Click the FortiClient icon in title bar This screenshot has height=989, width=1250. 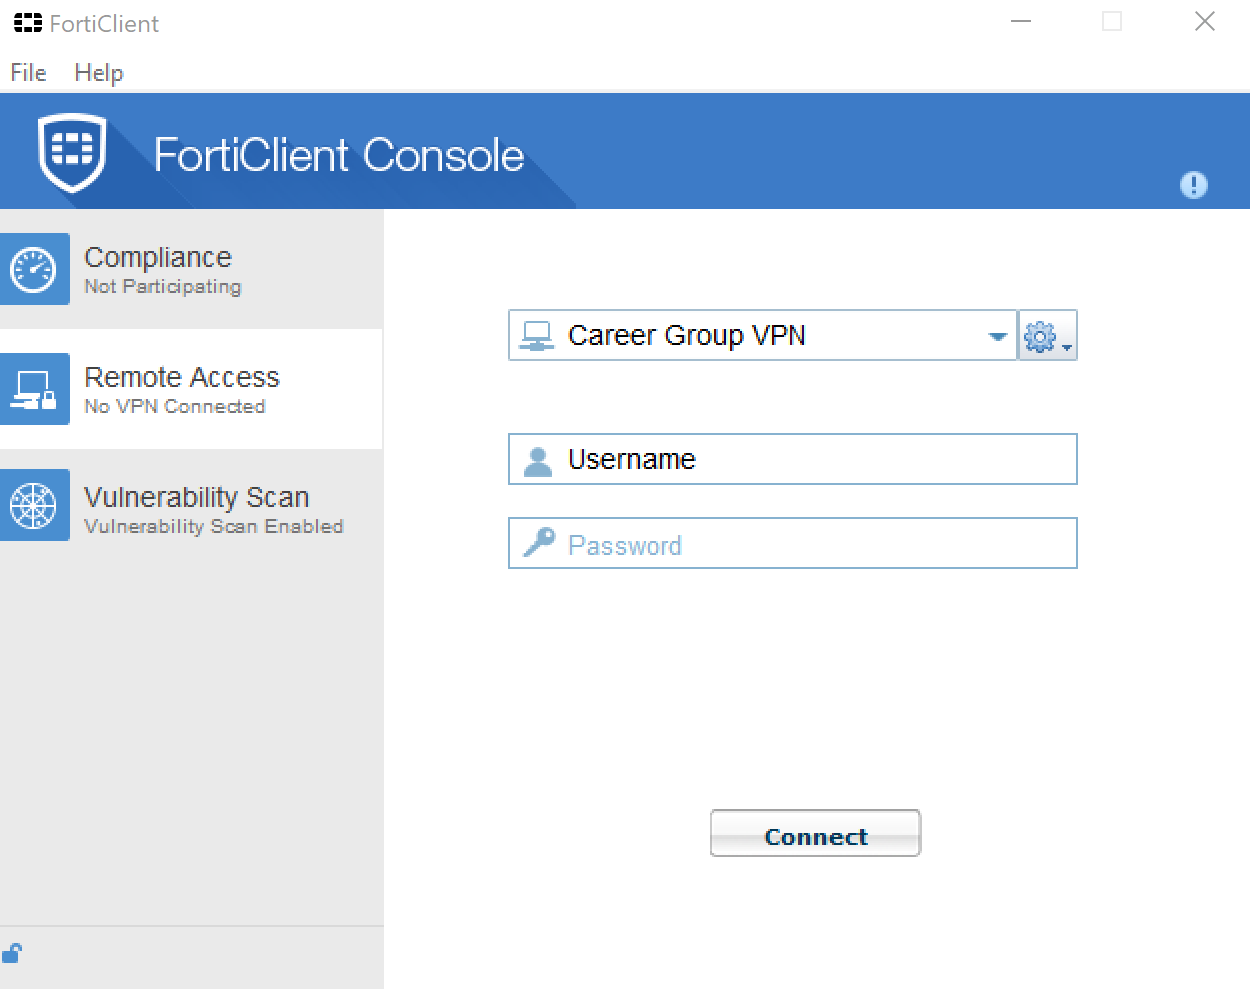tap(28, 22)
